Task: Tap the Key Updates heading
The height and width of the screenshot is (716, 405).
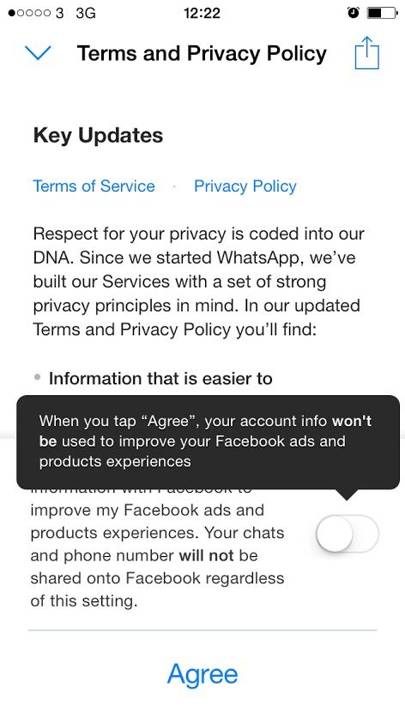Action: 98,136
